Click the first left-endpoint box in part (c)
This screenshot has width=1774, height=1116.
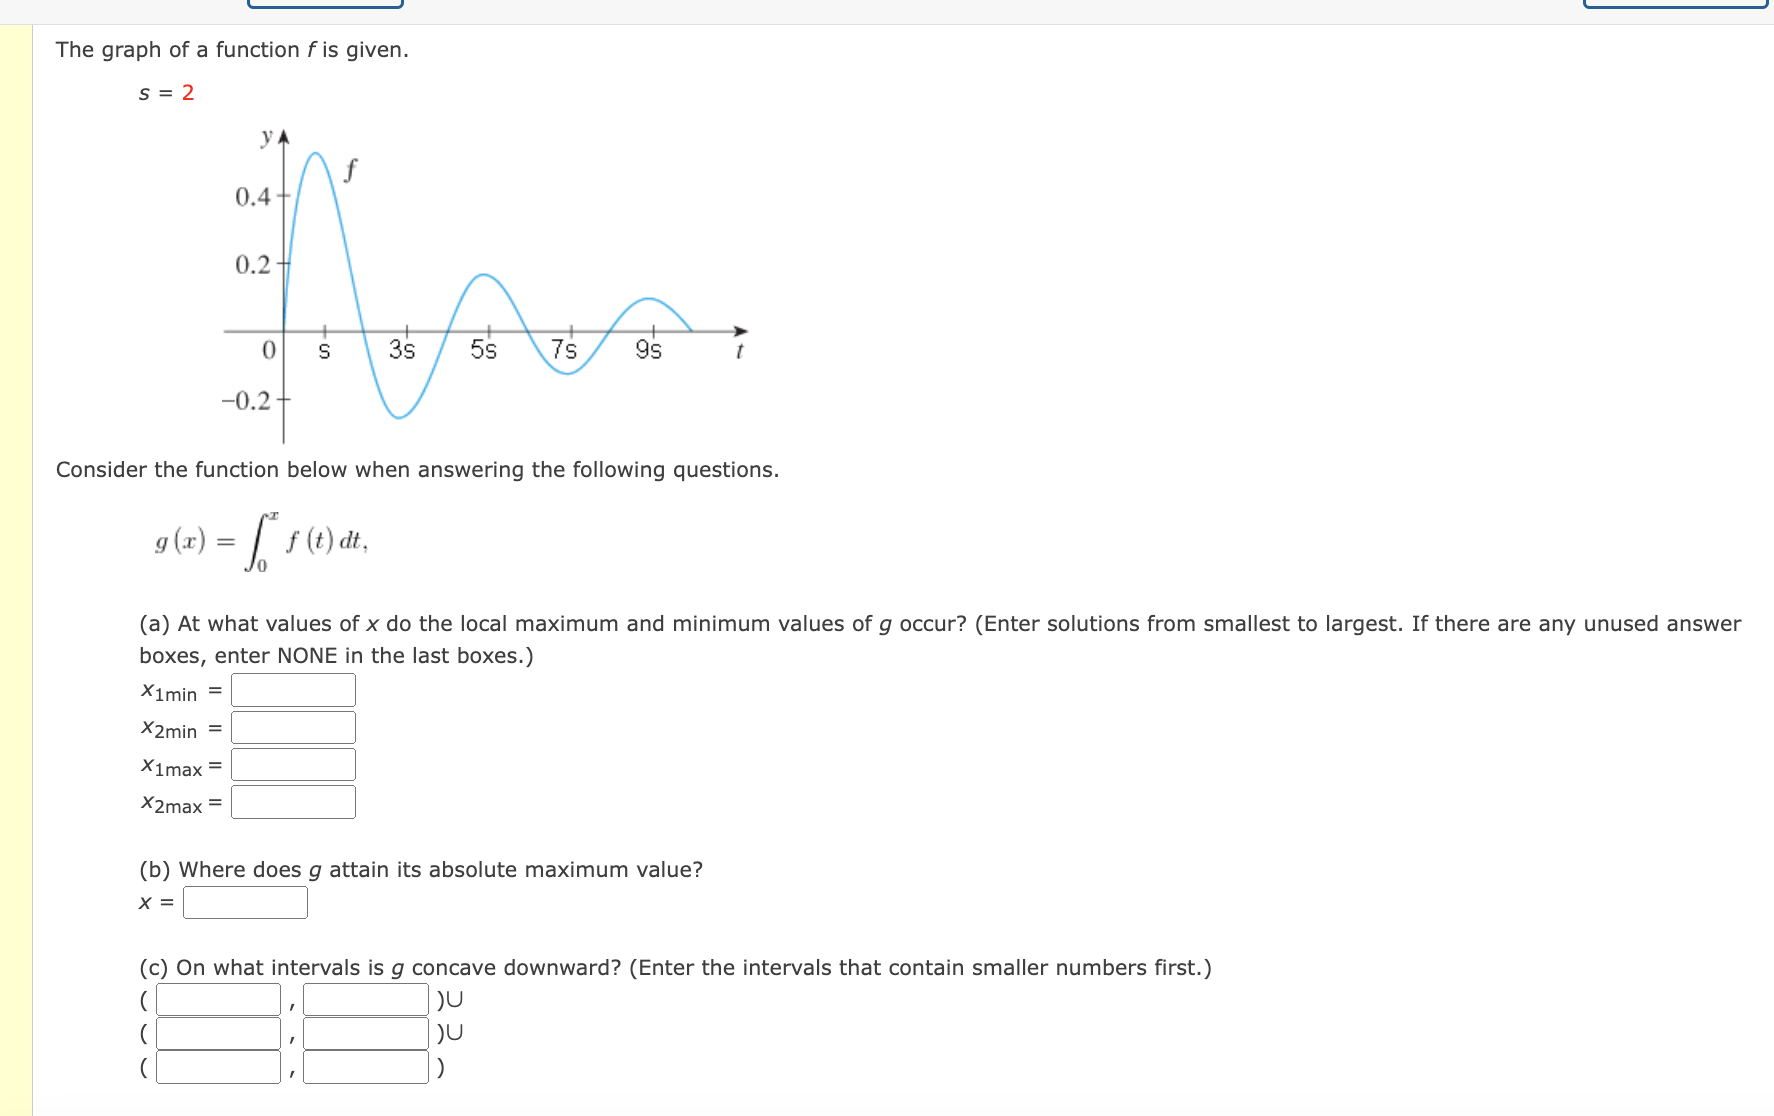click(219, 998)
